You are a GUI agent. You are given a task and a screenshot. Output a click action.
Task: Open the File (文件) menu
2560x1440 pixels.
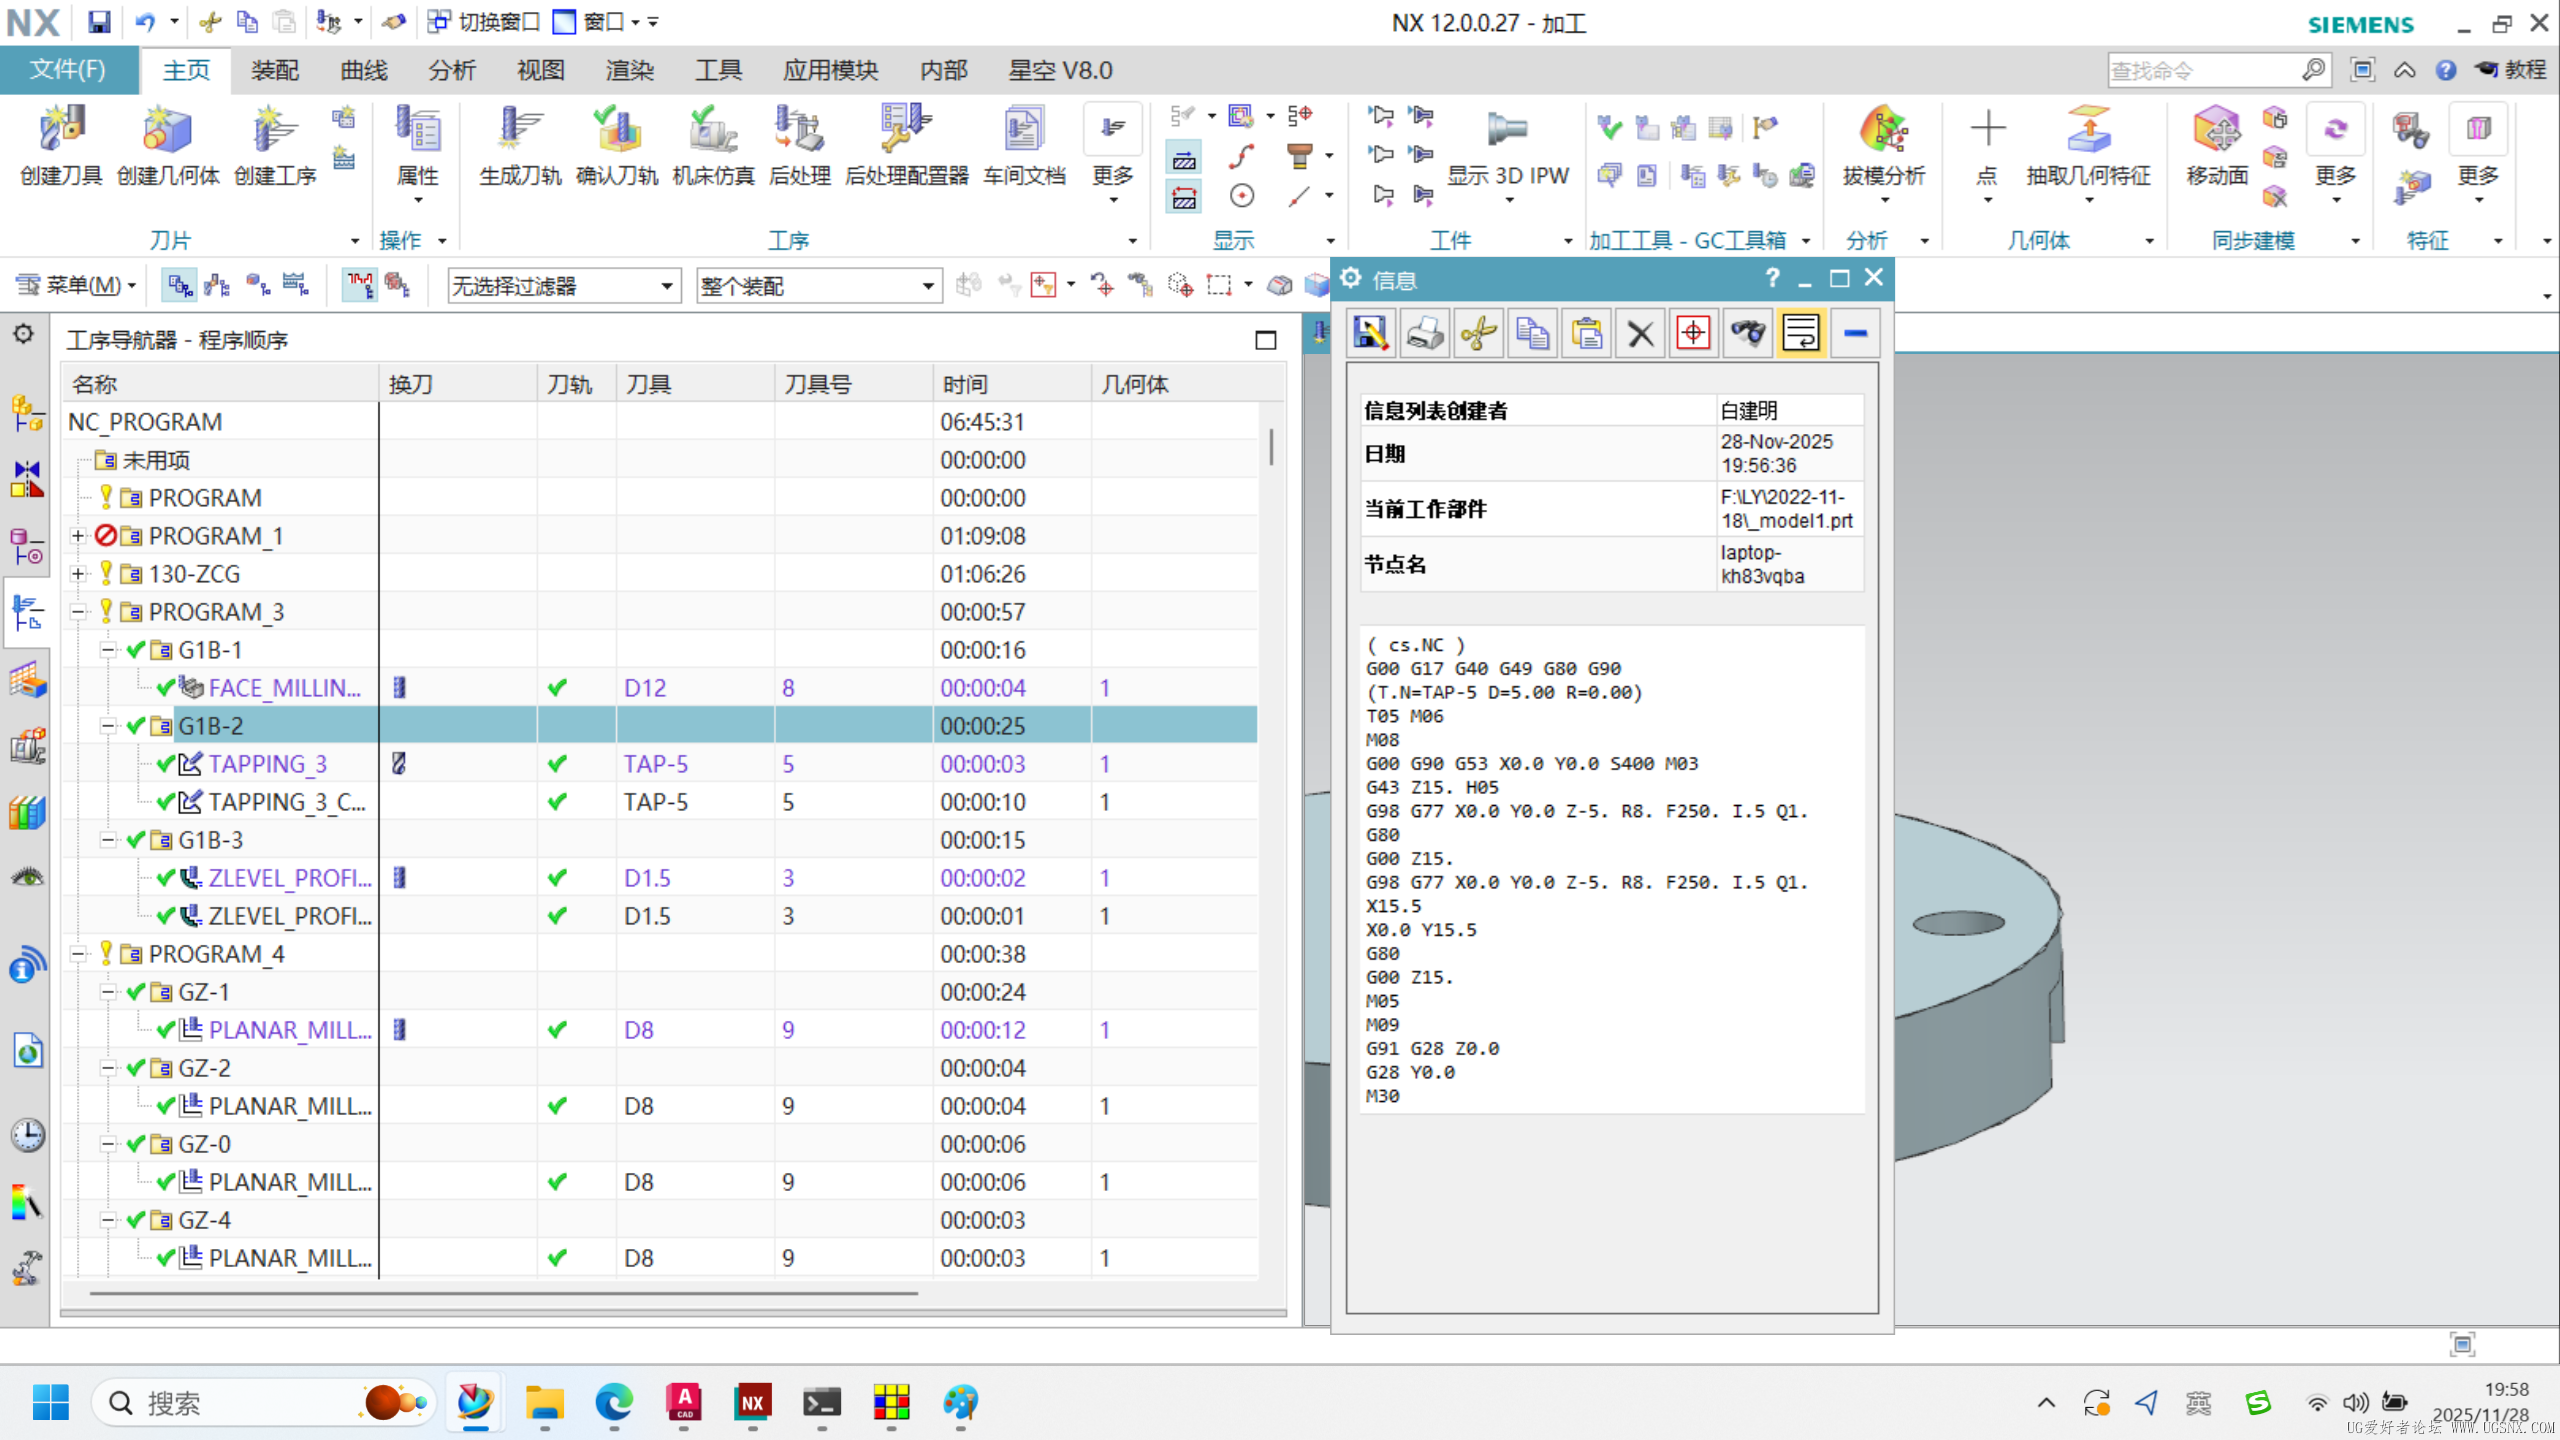68,70
